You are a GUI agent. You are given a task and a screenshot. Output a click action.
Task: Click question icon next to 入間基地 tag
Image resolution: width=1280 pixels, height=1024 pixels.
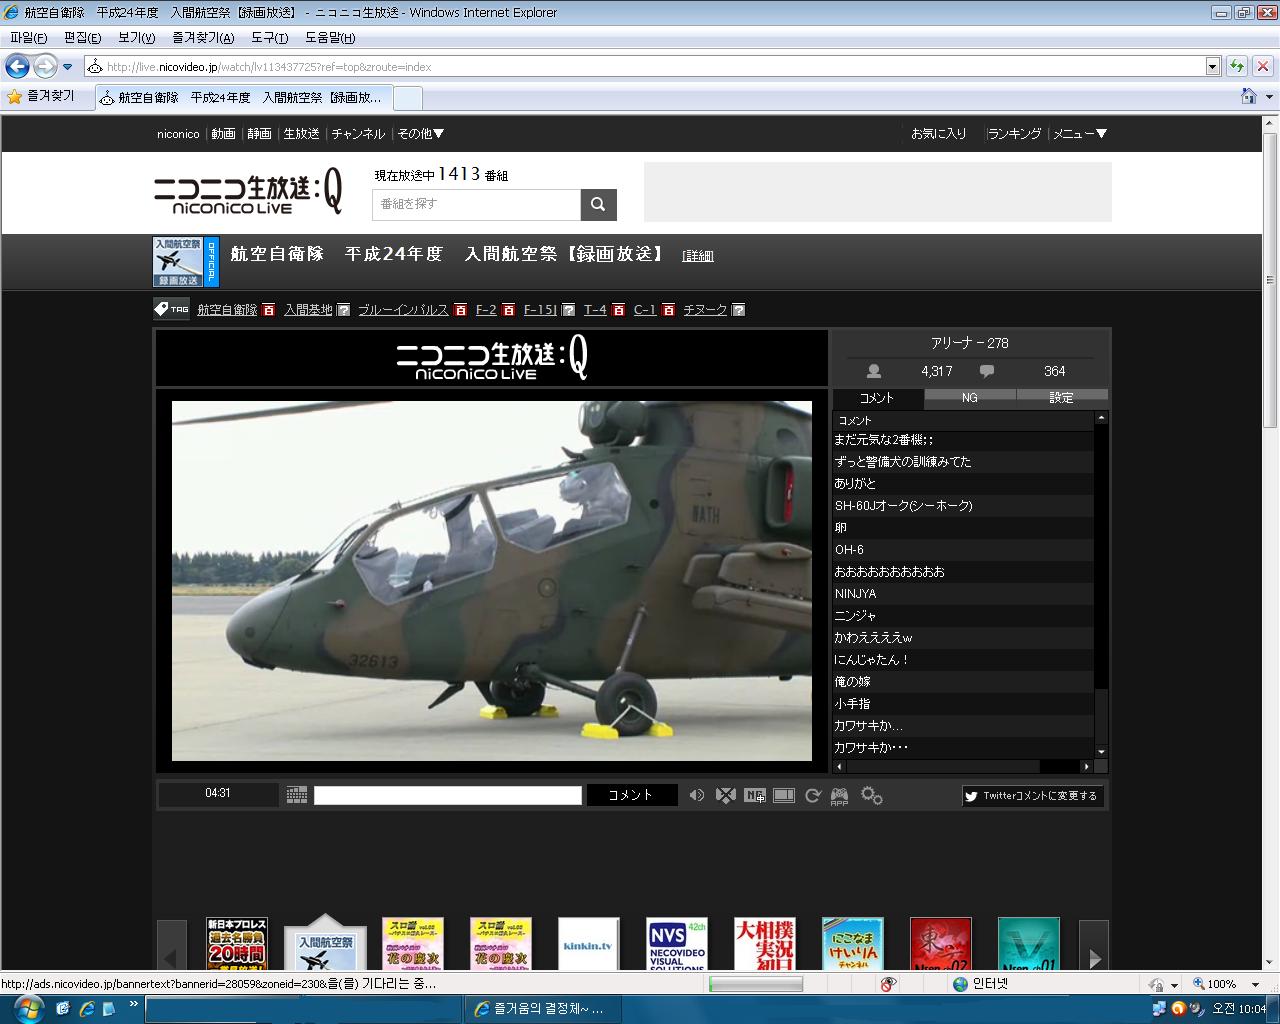tap(343, 310)
